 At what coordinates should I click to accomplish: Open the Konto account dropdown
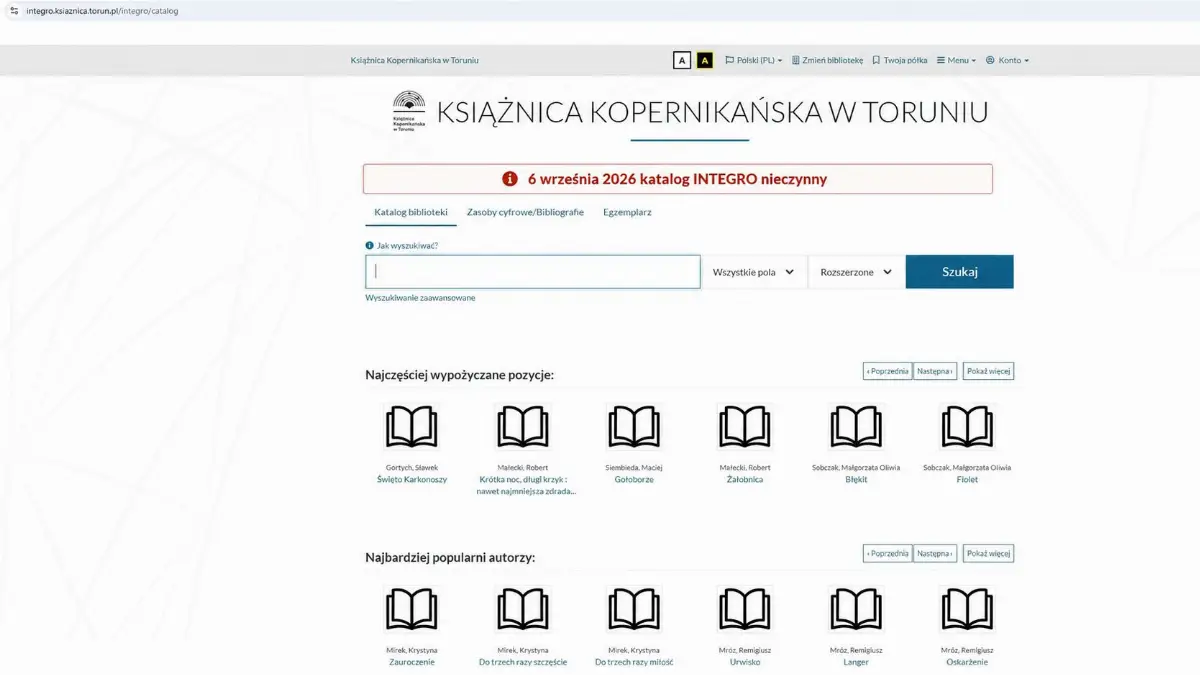coord(1007,60)
